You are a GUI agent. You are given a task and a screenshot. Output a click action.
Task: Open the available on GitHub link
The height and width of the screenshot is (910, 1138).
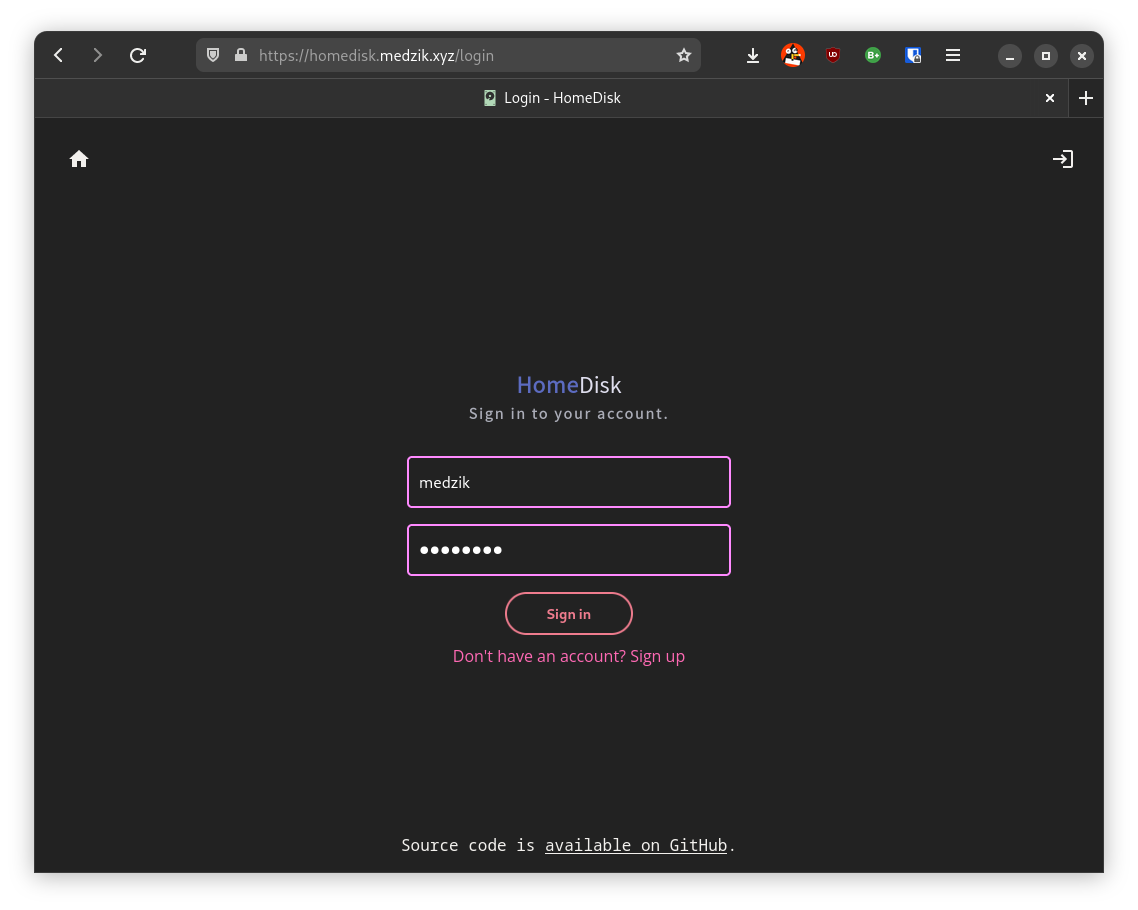(636, 845)
